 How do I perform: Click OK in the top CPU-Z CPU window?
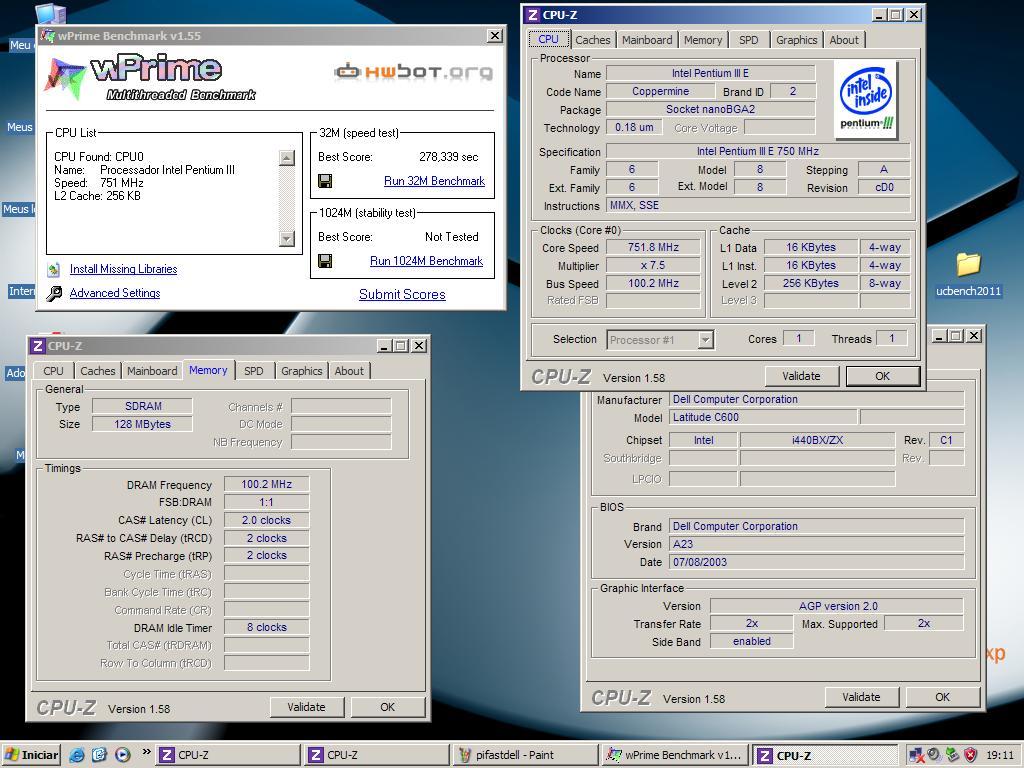pos(882,376)
